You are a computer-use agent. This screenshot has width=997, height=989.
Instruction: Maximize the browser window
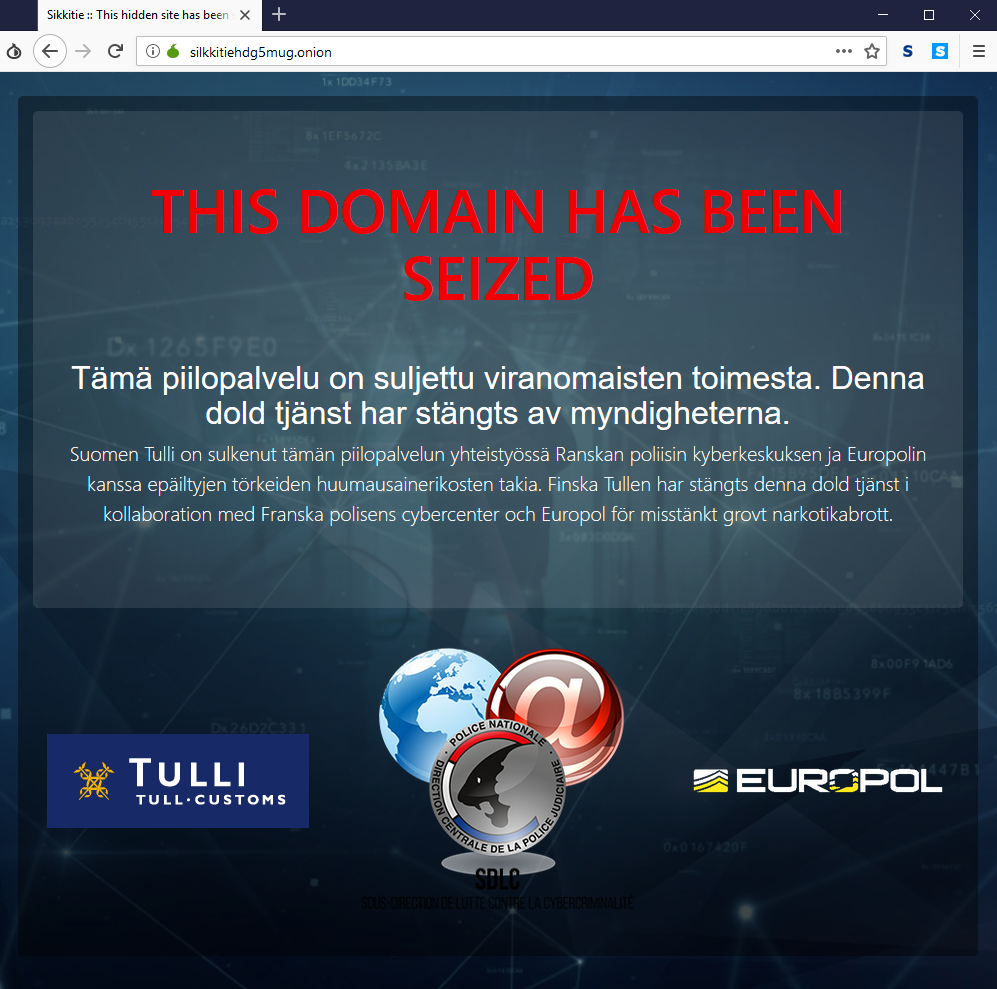tap(929, 15)
